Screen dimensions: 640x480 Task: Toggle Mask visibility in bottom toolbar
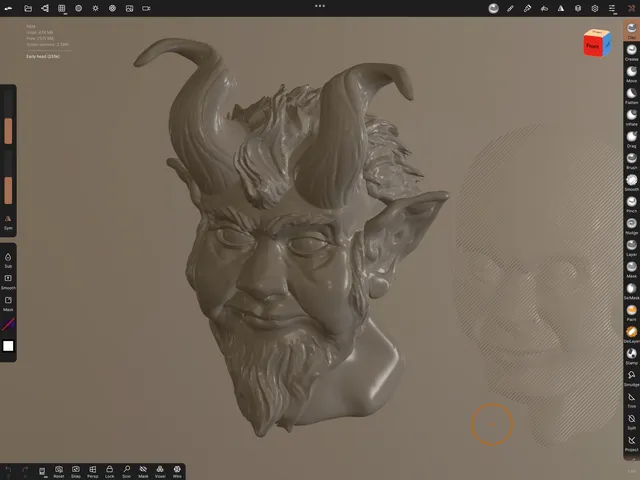[143, 471]
